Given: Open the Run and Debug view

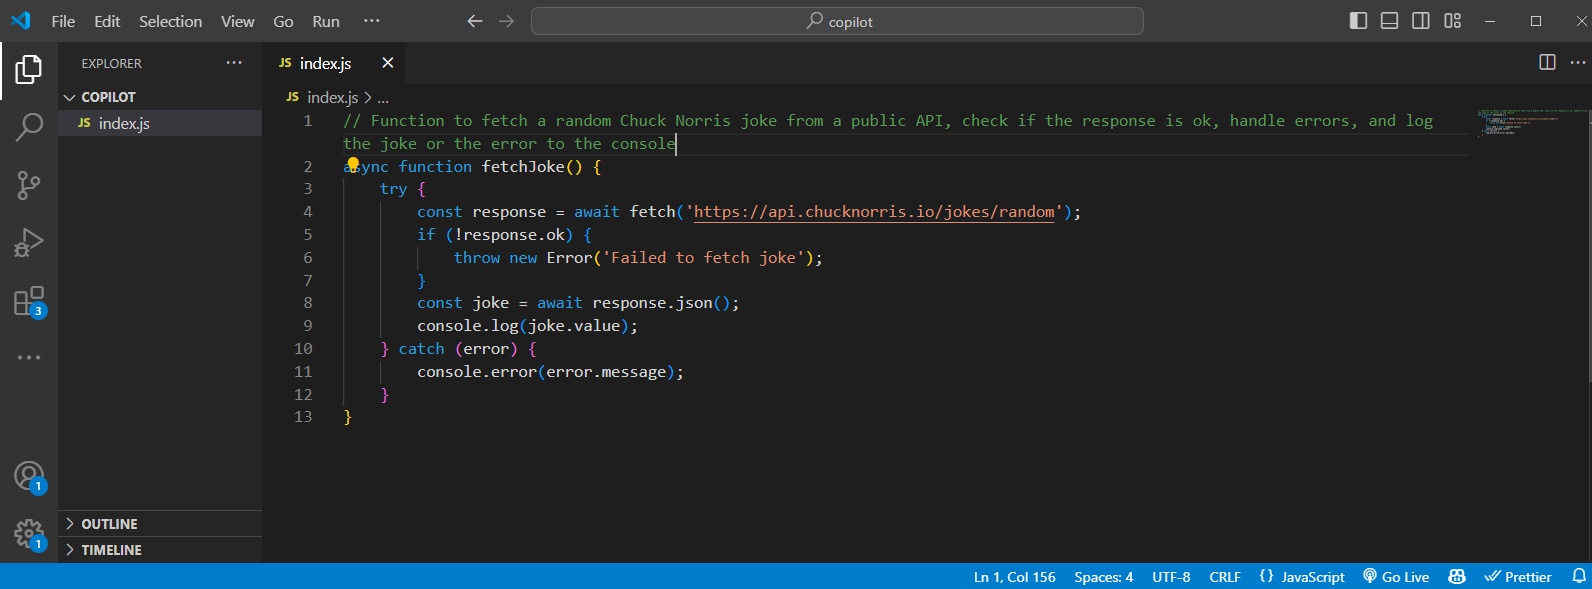Looking at the screenshot, I should (29, 243).
